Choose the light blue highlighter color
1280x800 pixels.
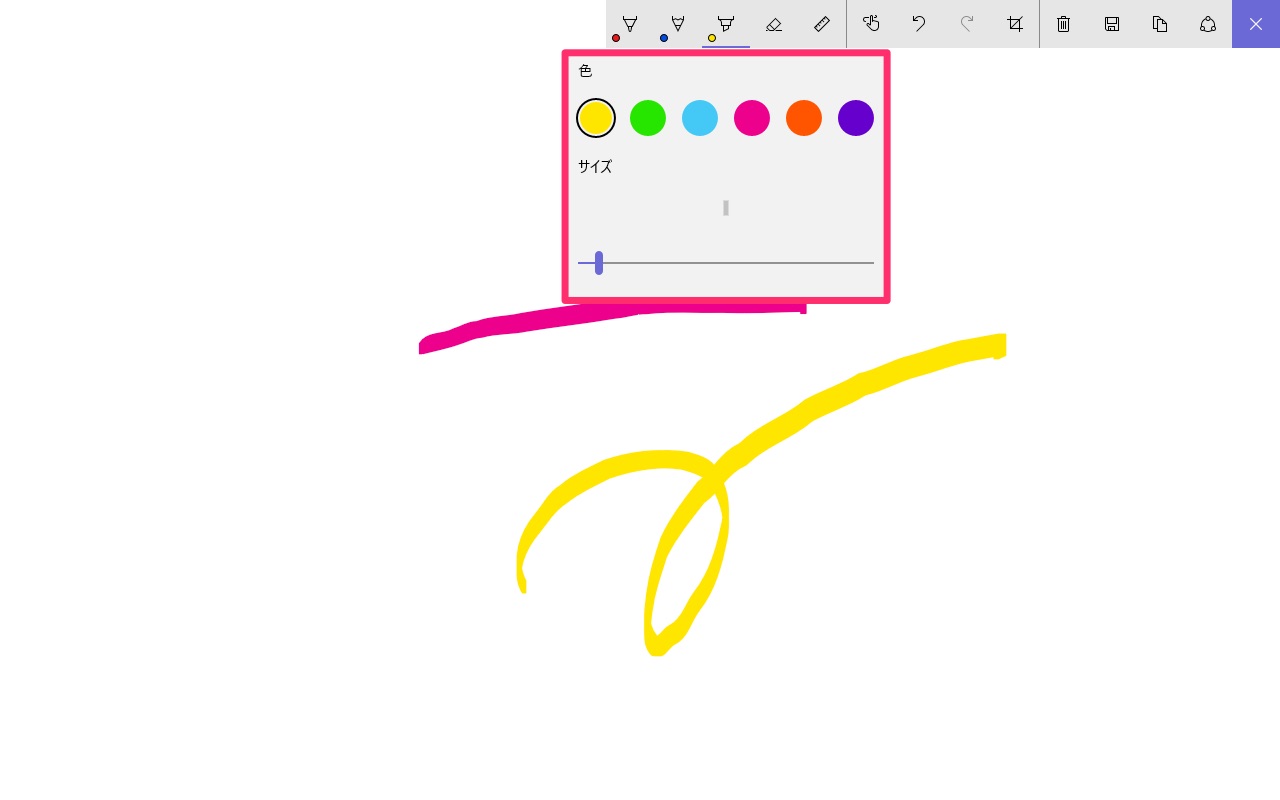coord(700,118)
